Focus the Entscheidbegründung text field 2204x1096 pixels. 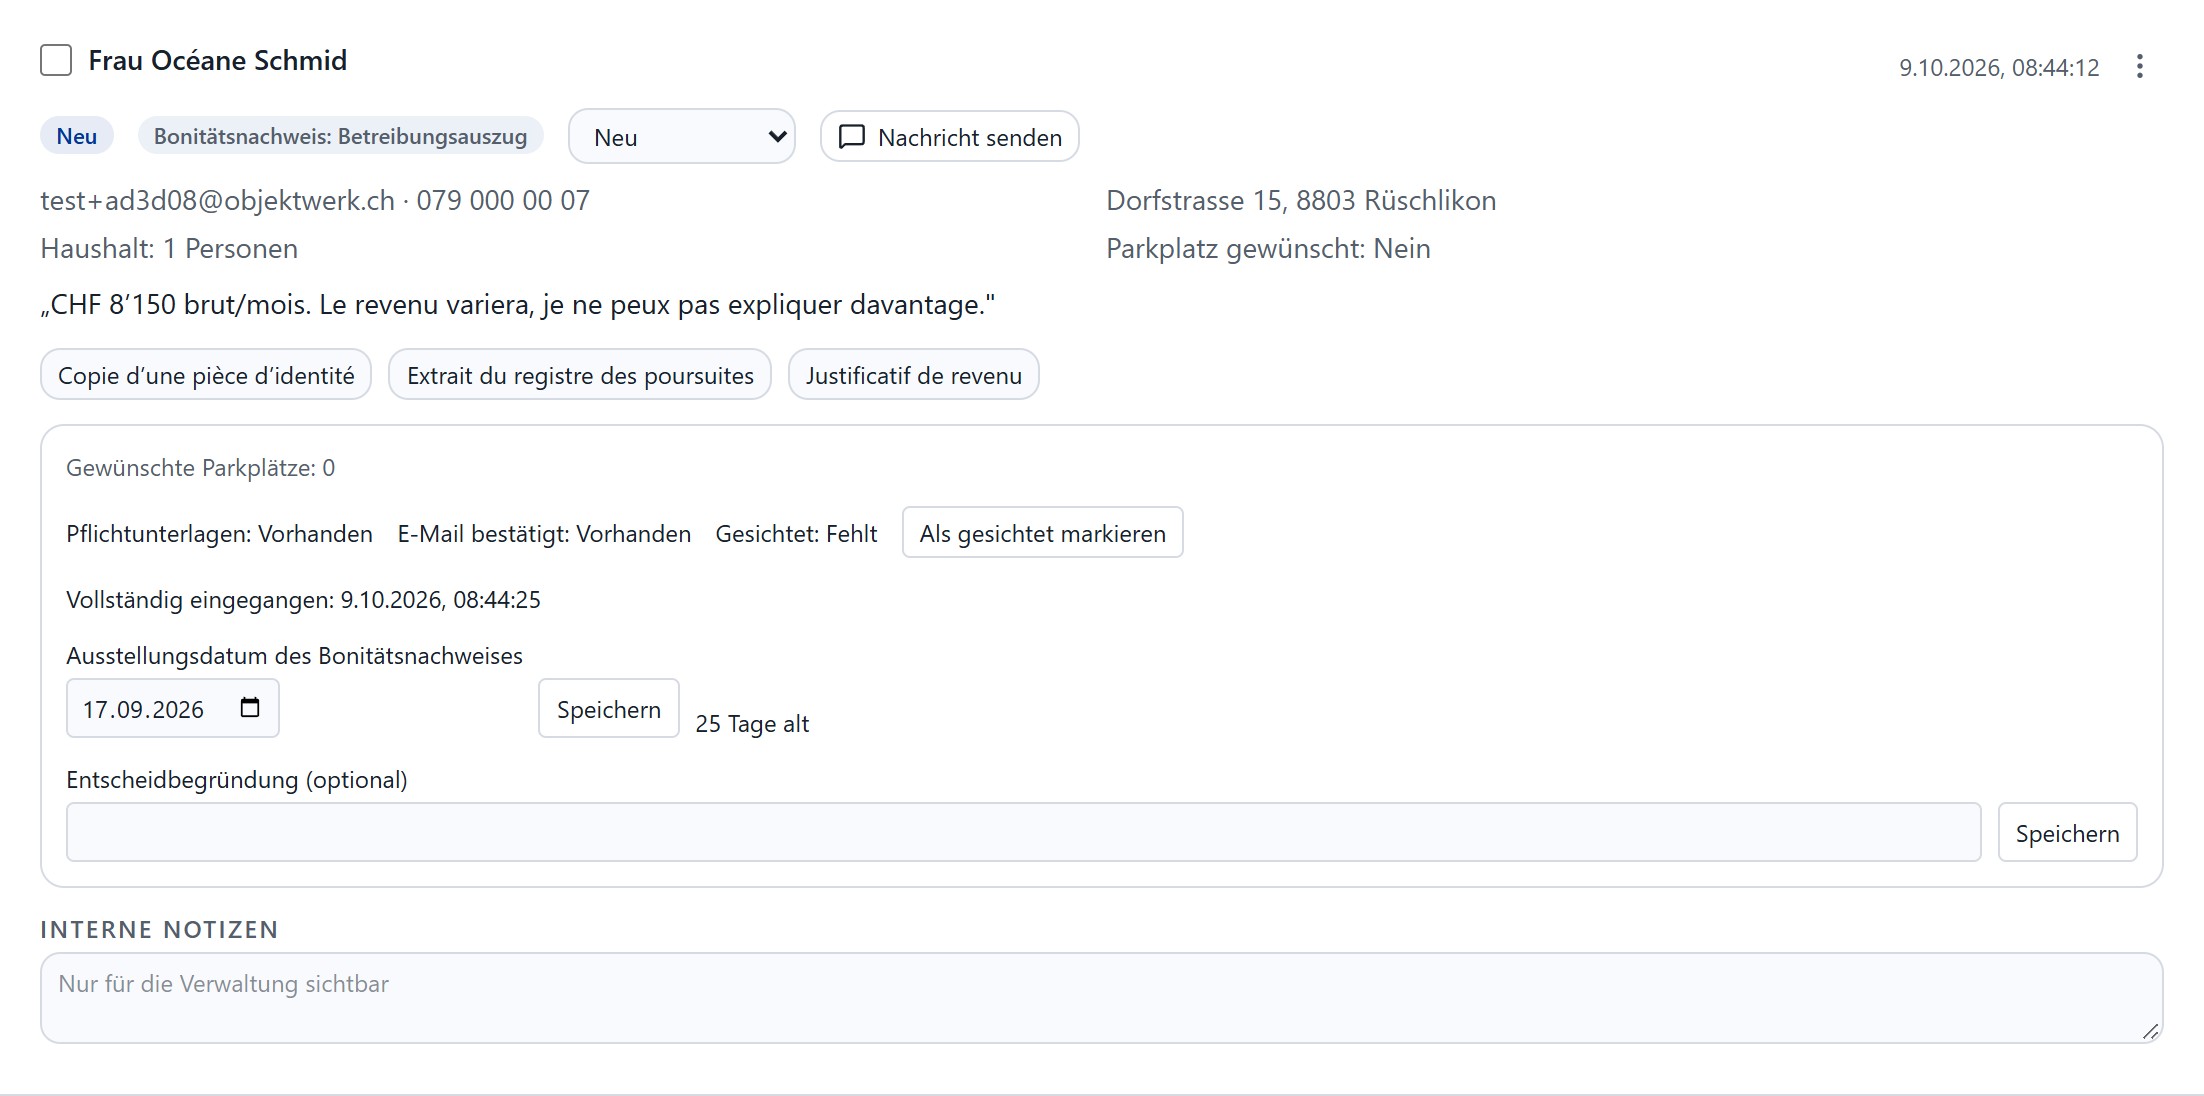[x=1023, y=832]
